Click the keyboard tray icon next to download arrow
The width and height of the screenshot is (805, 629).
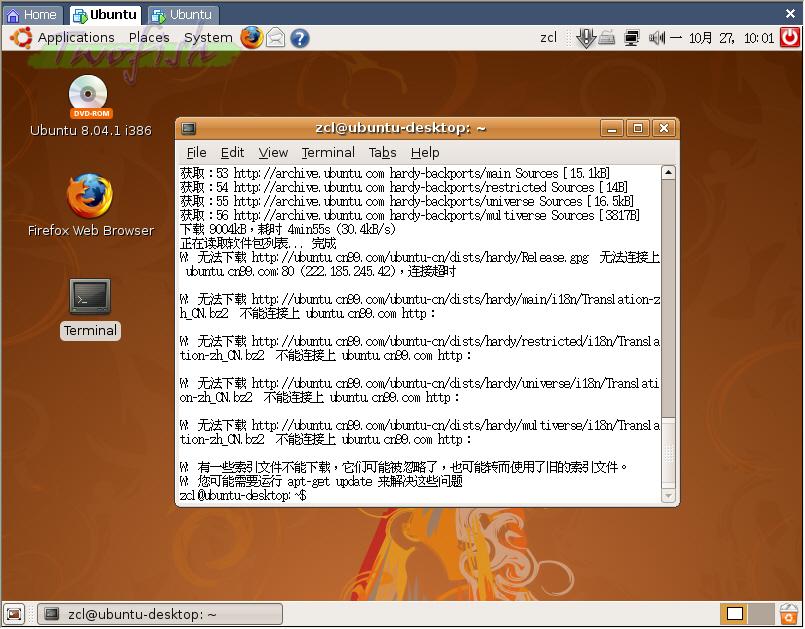pyautogui.click(x=607, y=38)
